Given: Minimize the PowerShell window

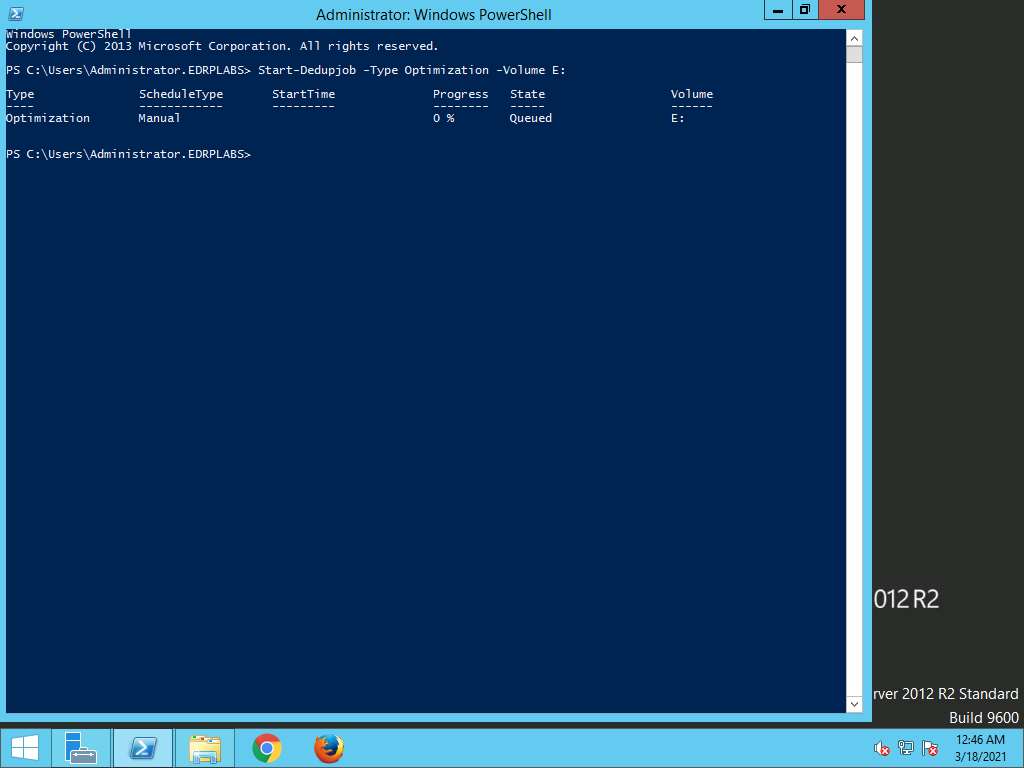Looking at the screenshot, I should pos(778,10).
